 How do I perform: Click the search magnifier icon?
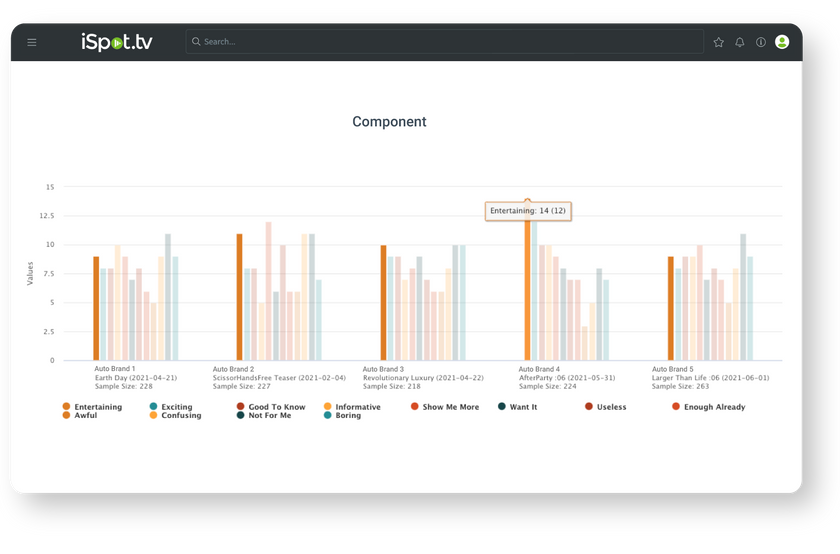click(196, 42)
